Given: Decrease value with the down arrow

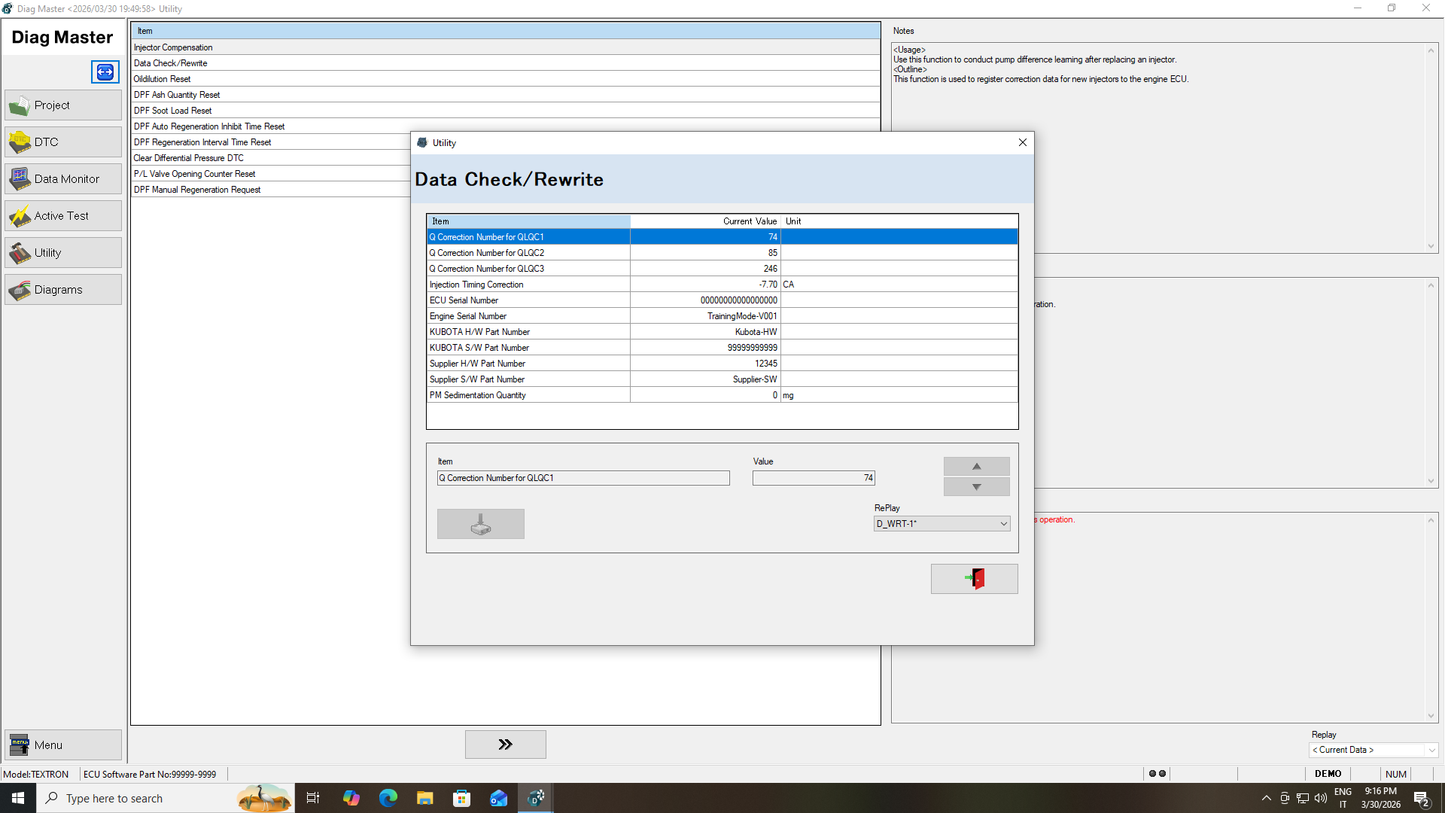Looking at the screenshot, I should click(976, 487).
